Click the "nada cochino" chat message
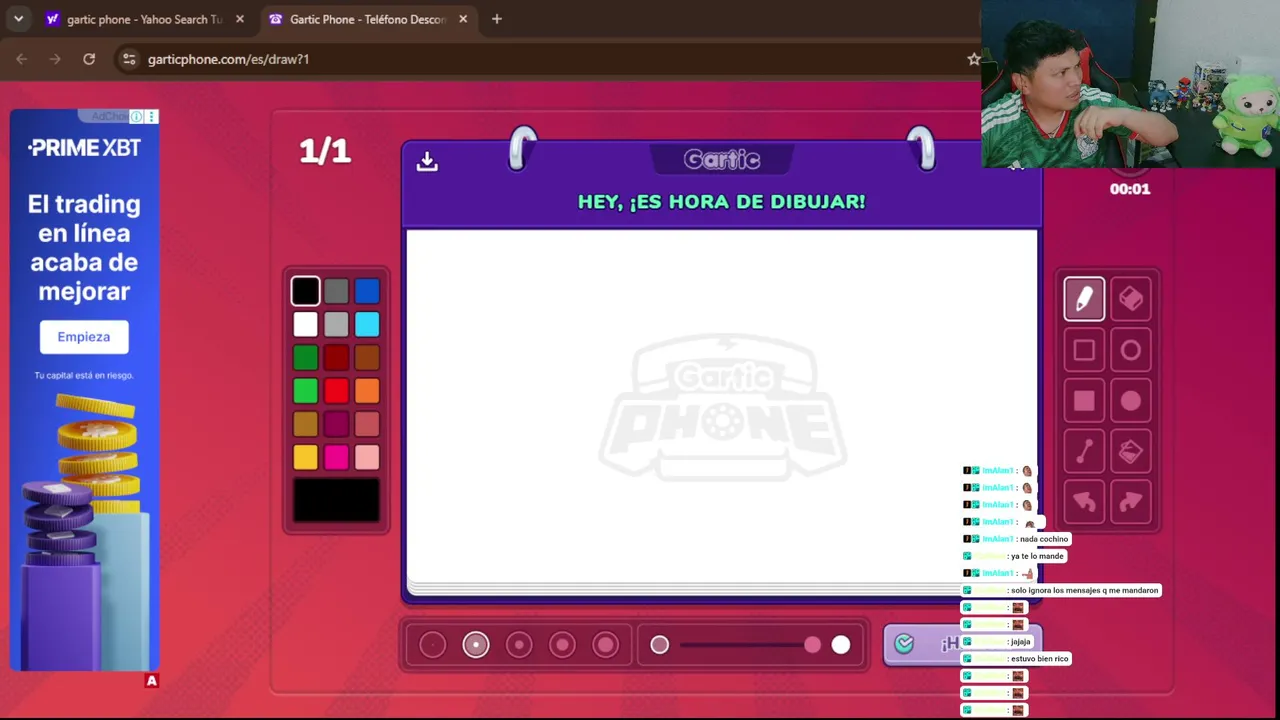 [1044, 539]
